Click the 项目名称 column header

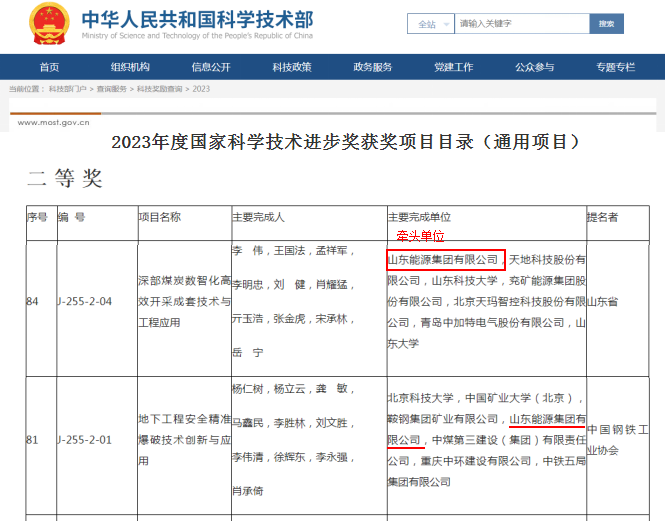point(160,217)
